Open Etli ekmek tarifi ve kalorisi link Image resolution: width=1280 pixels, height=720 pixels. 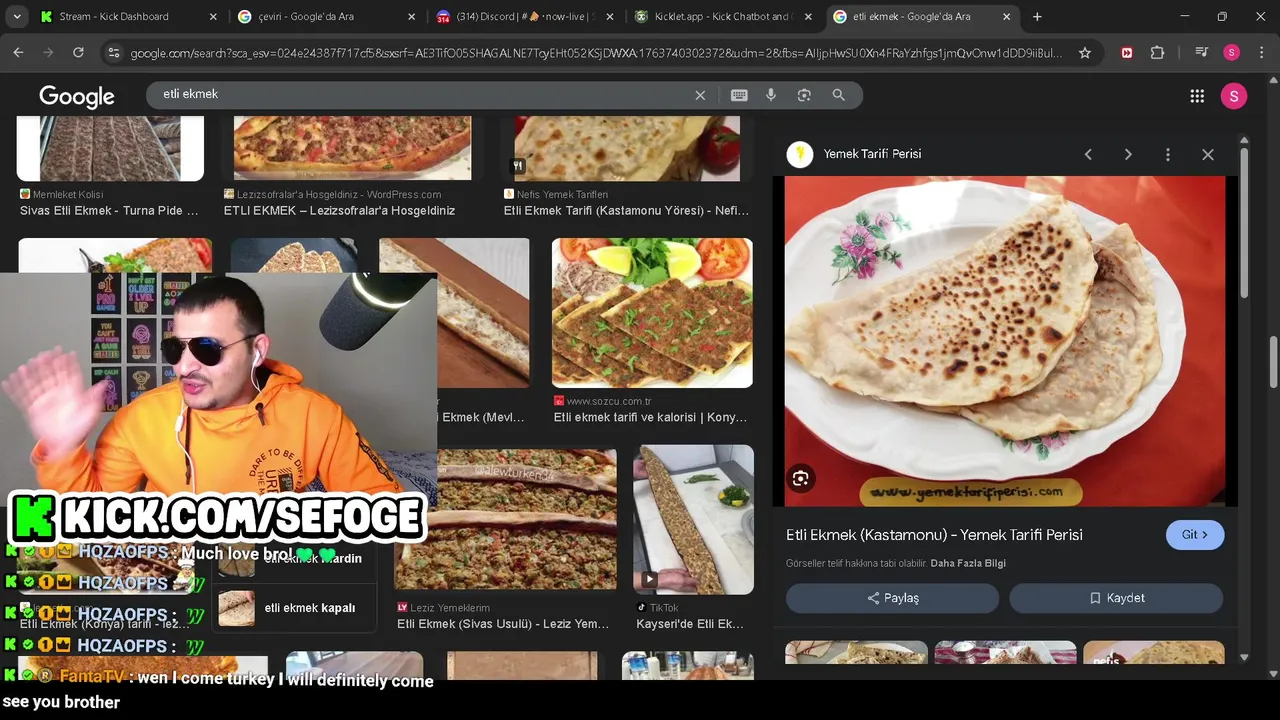[x=651, y=417]
